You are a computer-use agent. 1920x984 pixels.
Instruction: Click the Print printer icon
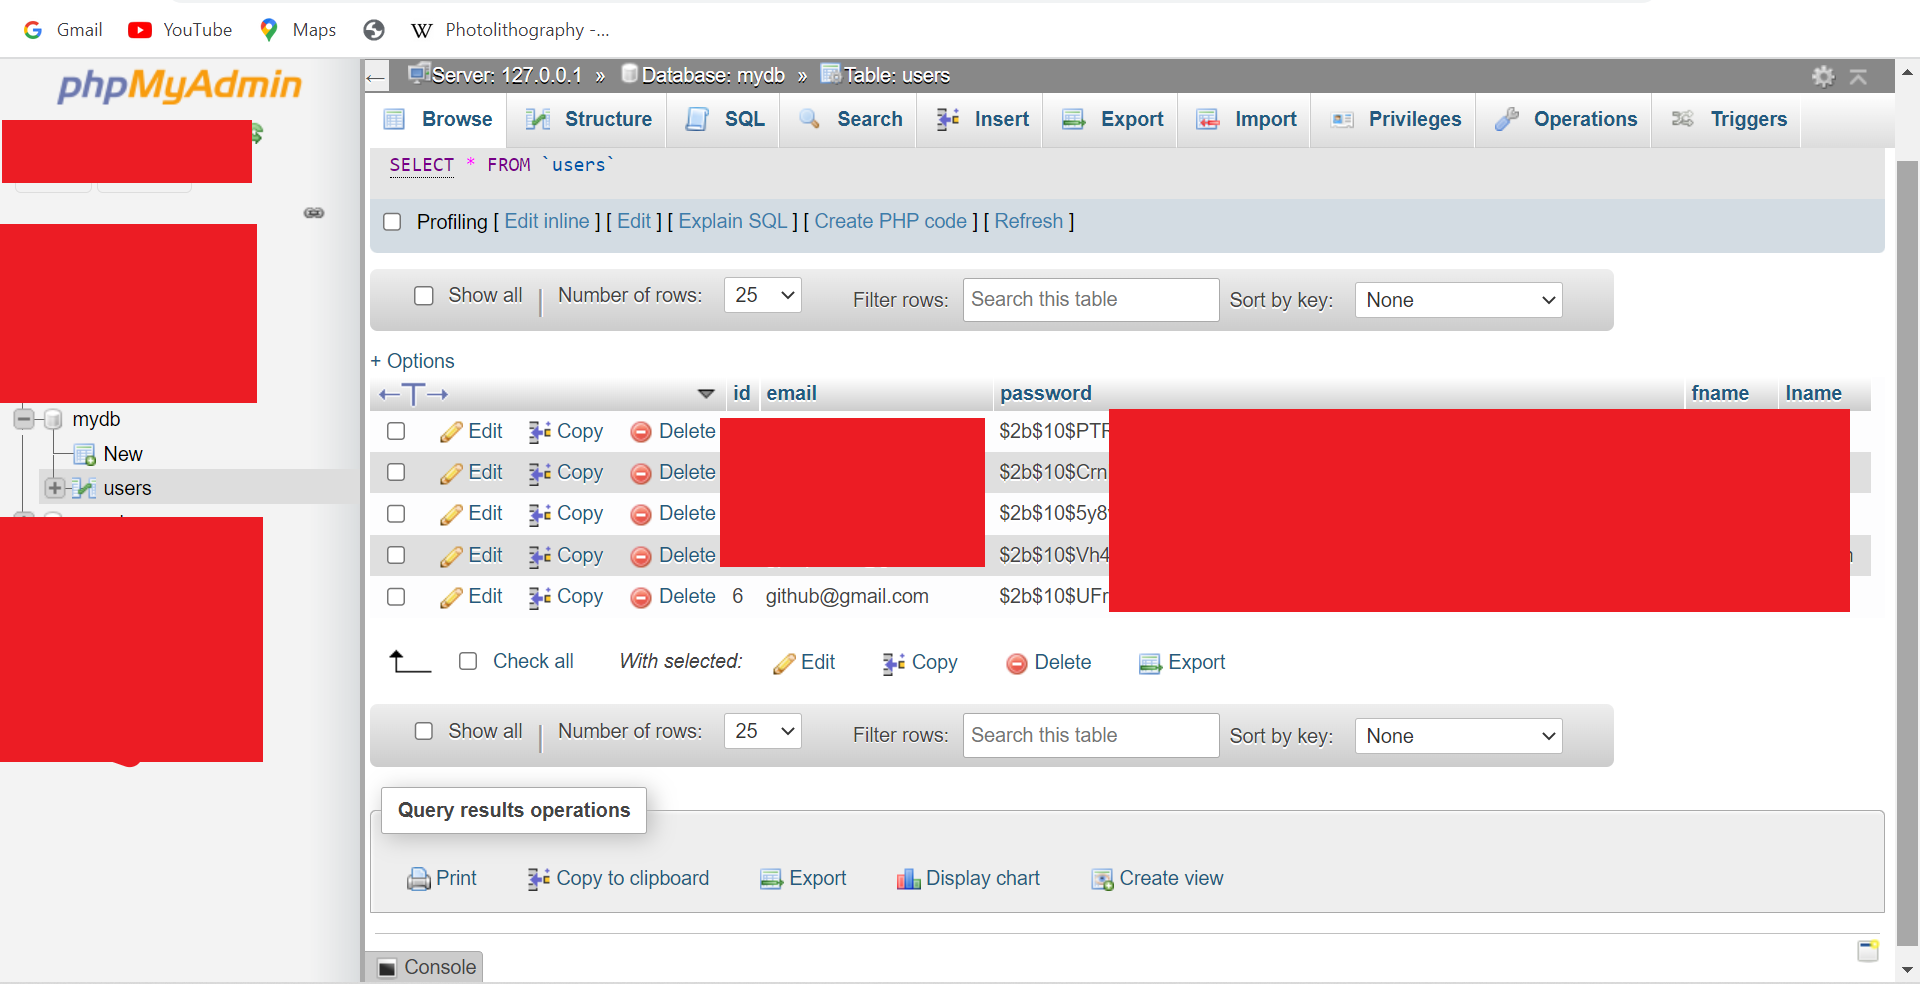pos(418,879)
